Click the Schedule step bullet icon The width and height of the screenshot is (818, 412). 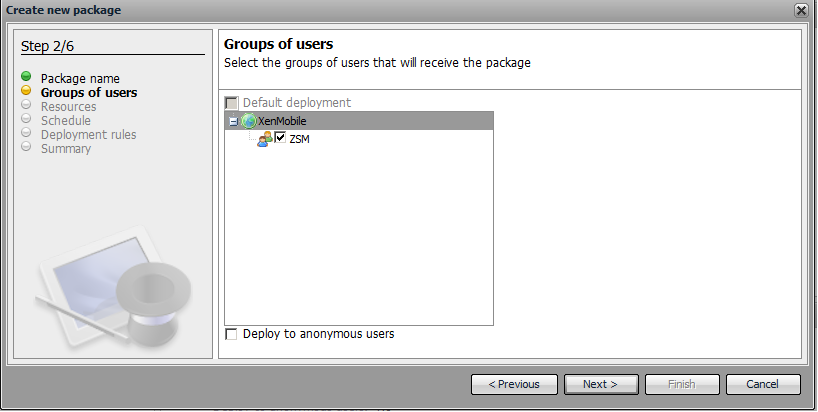26,119
